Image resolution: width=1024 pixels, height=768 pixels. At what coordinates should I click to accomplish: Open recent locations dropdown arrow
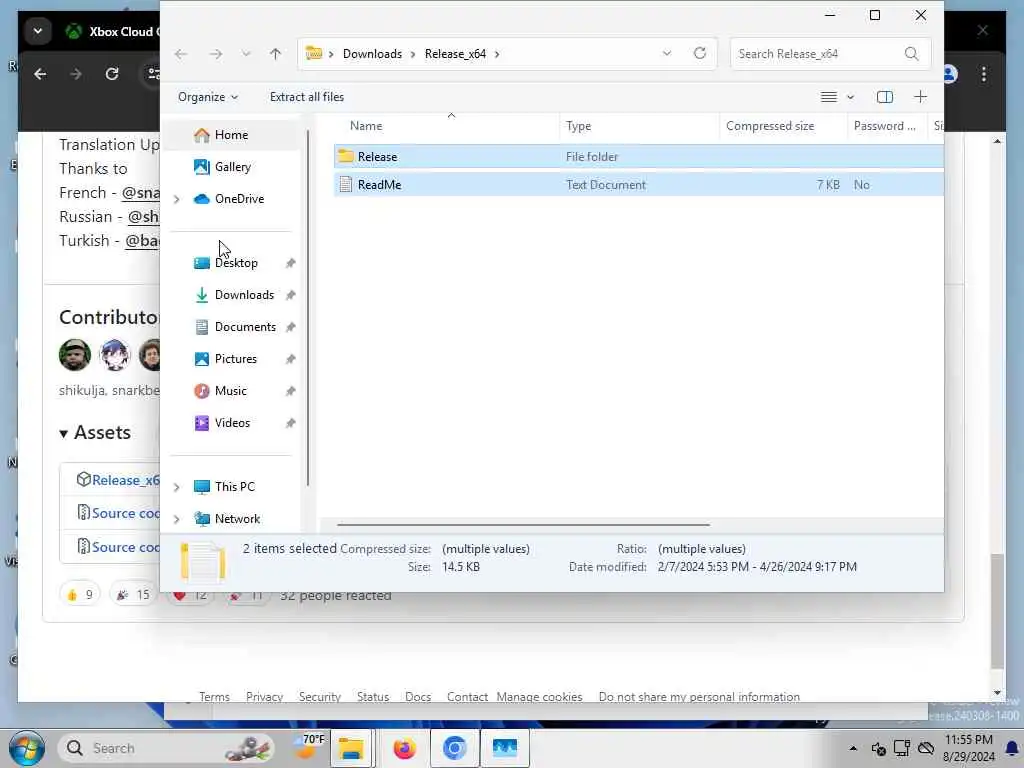246,54
